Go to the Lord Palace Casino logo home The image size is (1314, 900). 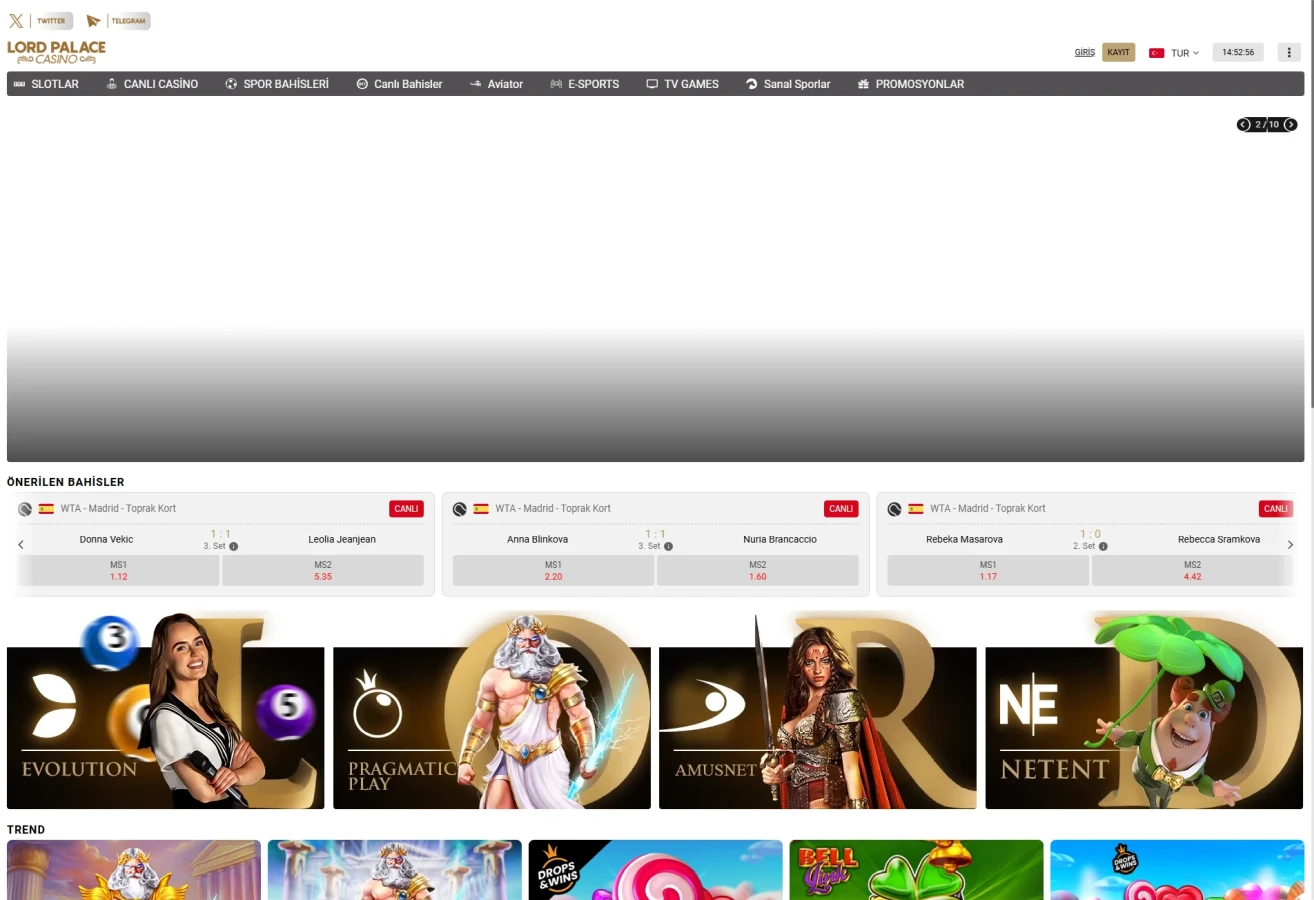pos(56,52)
